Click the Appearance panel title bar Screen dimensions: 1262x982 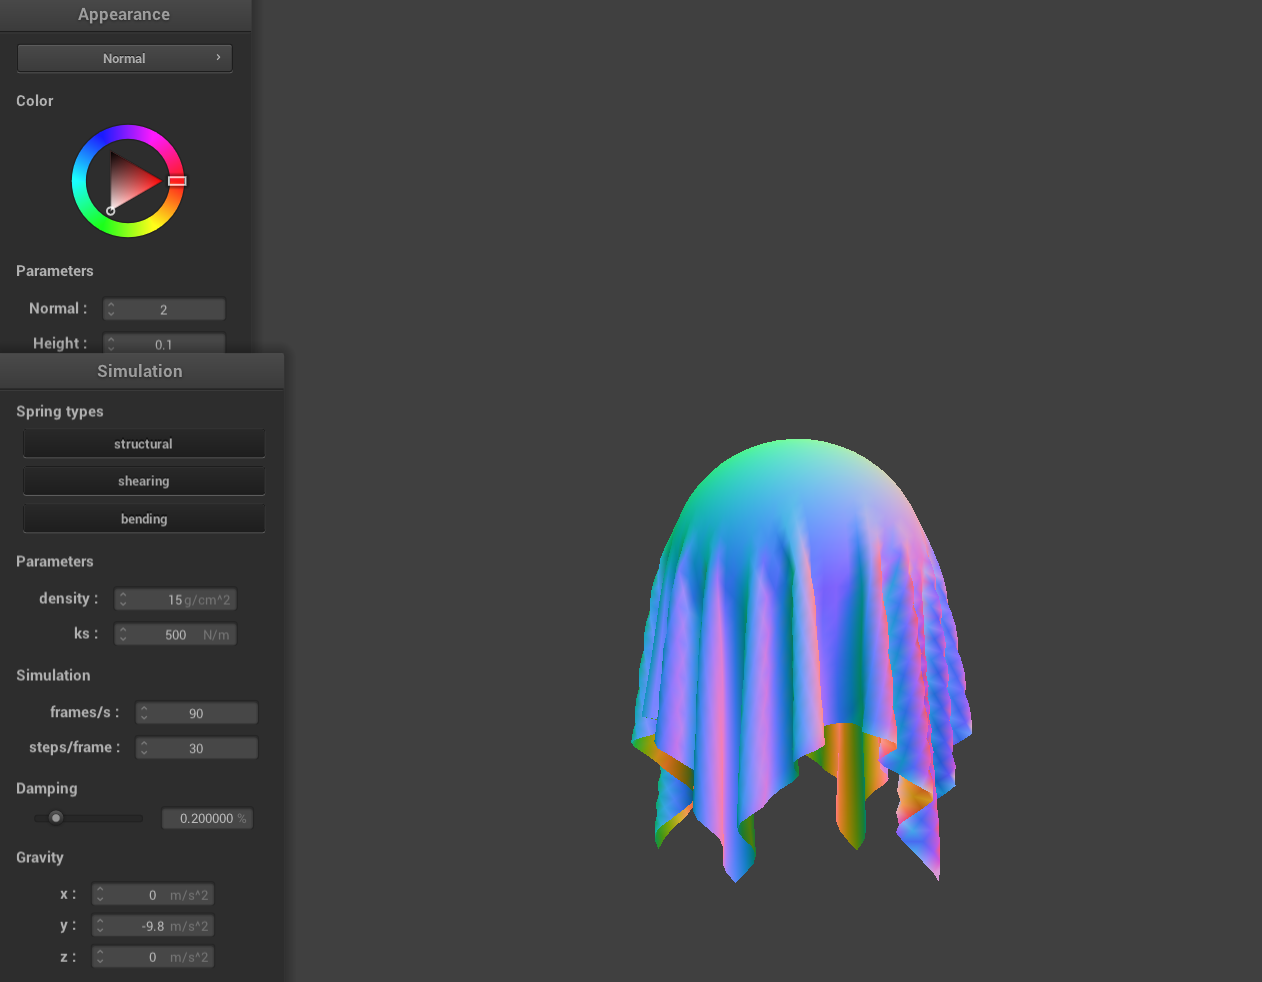pos(124,15)
